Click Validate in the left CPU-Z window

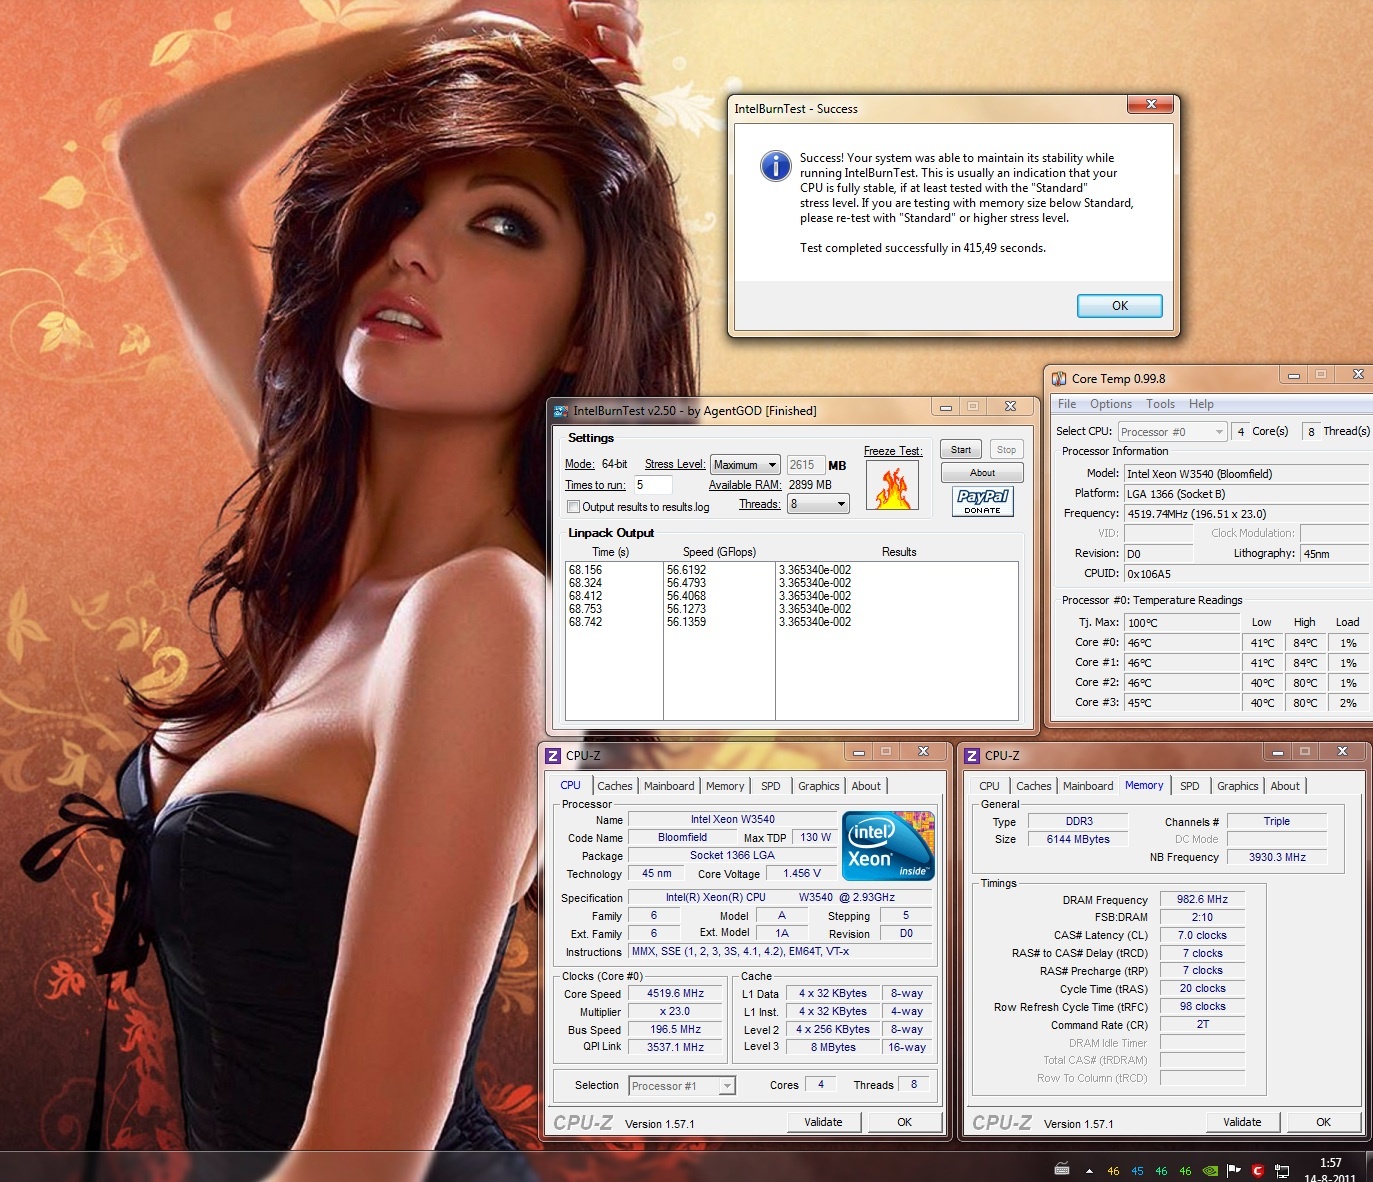[x=823, y=1122]
